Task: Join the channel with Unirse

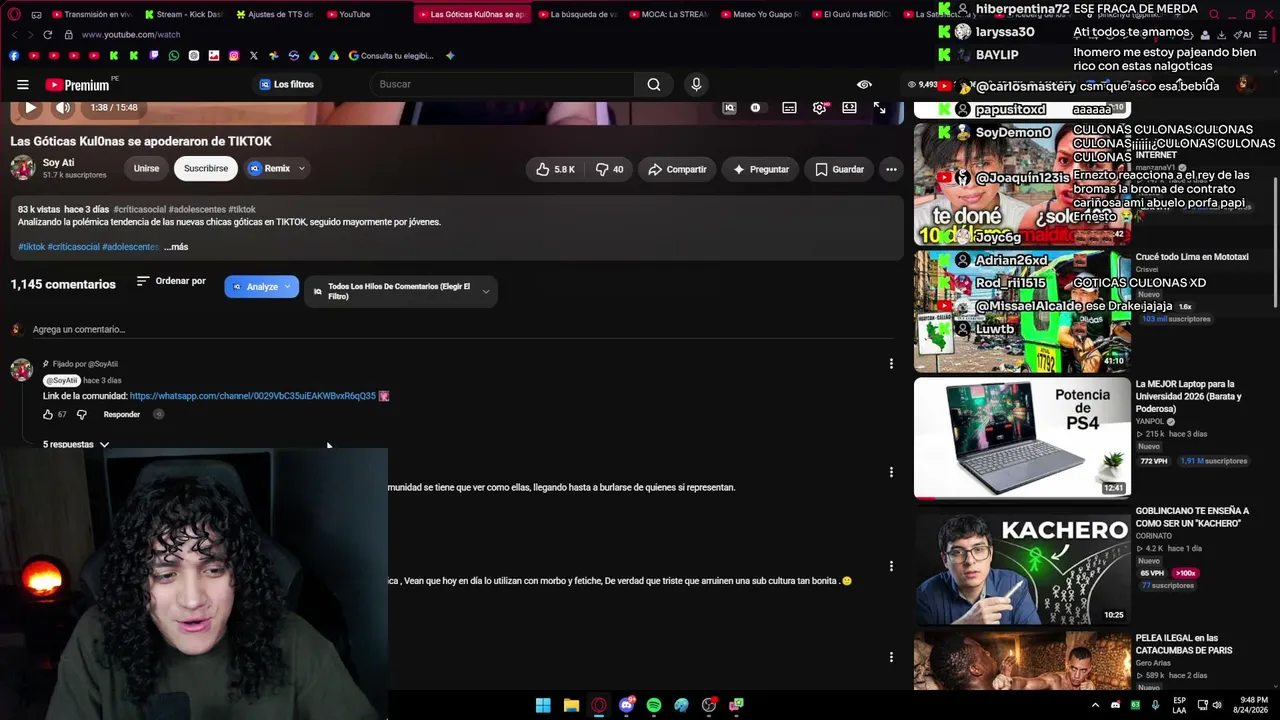Action: point(146,169)
